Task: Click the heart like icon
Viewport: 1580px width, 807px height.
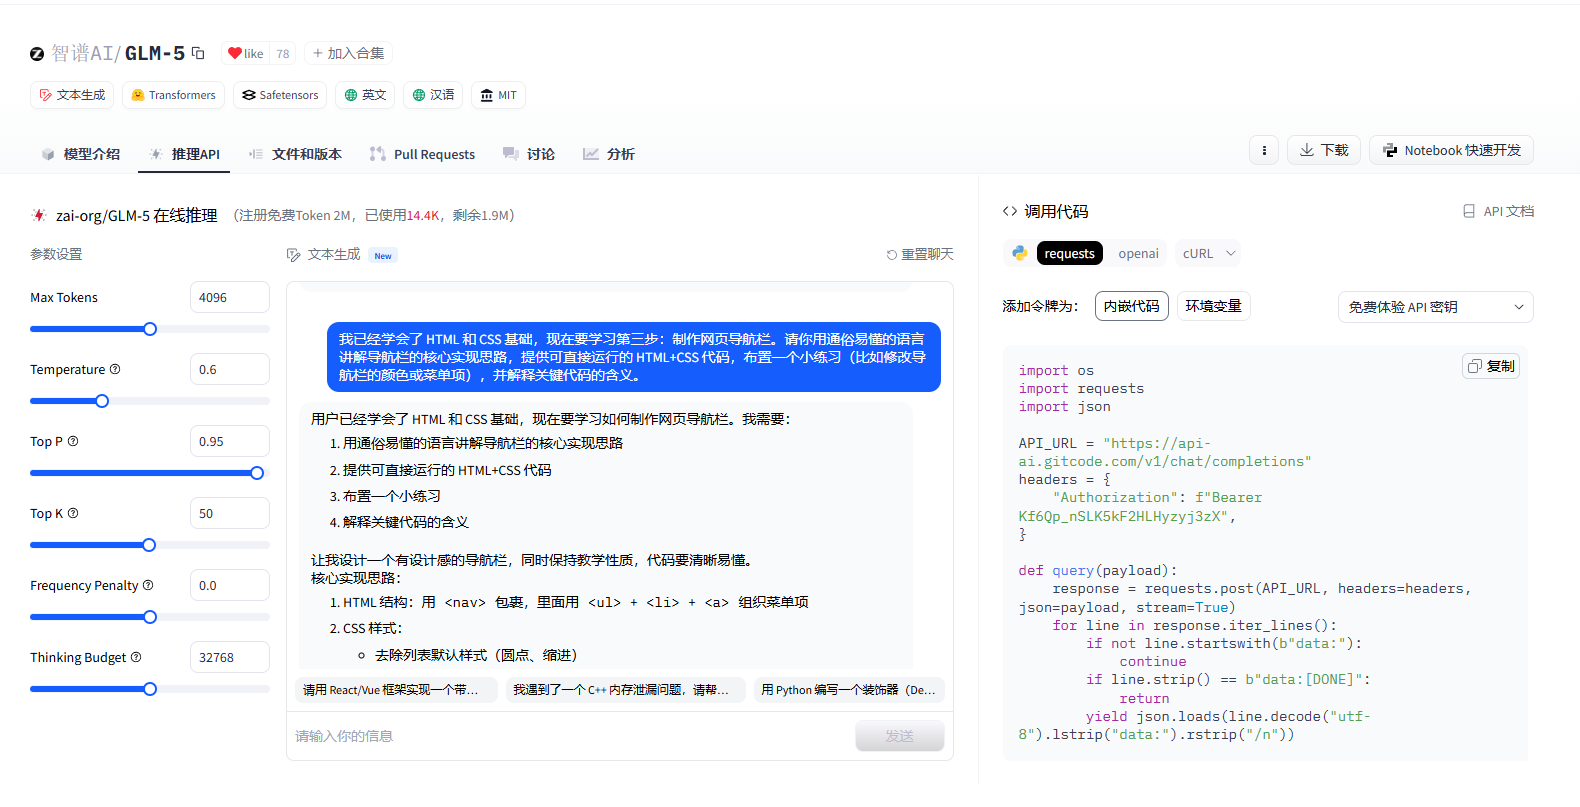Action: [234, 53]
